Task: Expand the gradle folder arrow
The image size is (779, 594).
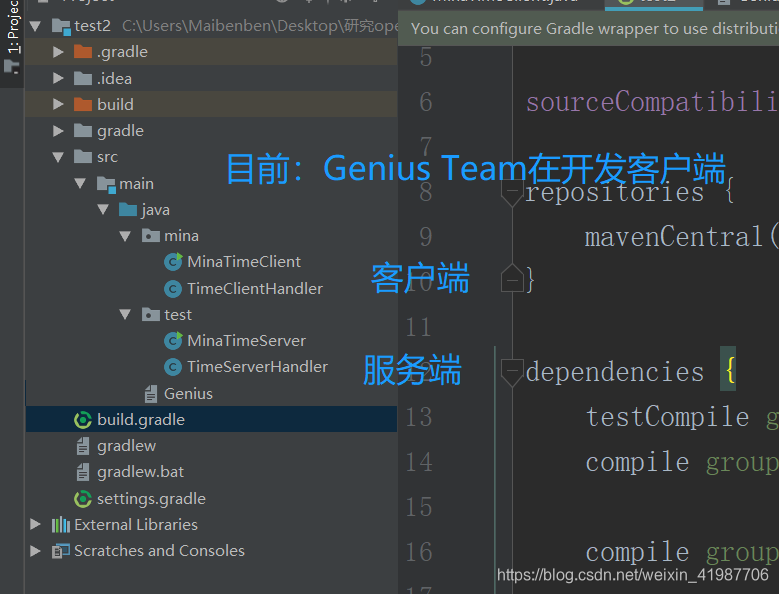Action: (x=58, y=131)
